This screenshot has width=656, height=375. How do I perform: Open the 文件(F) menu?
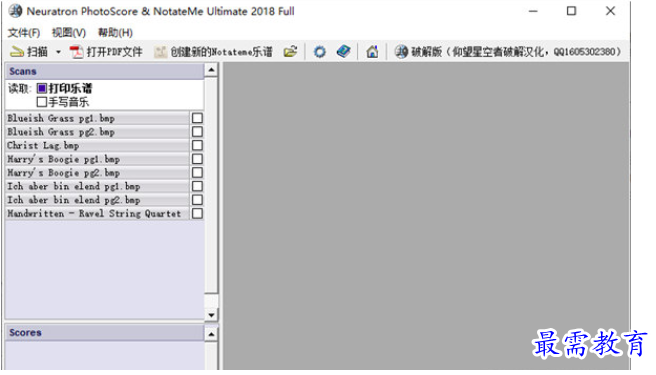(23, 33)
